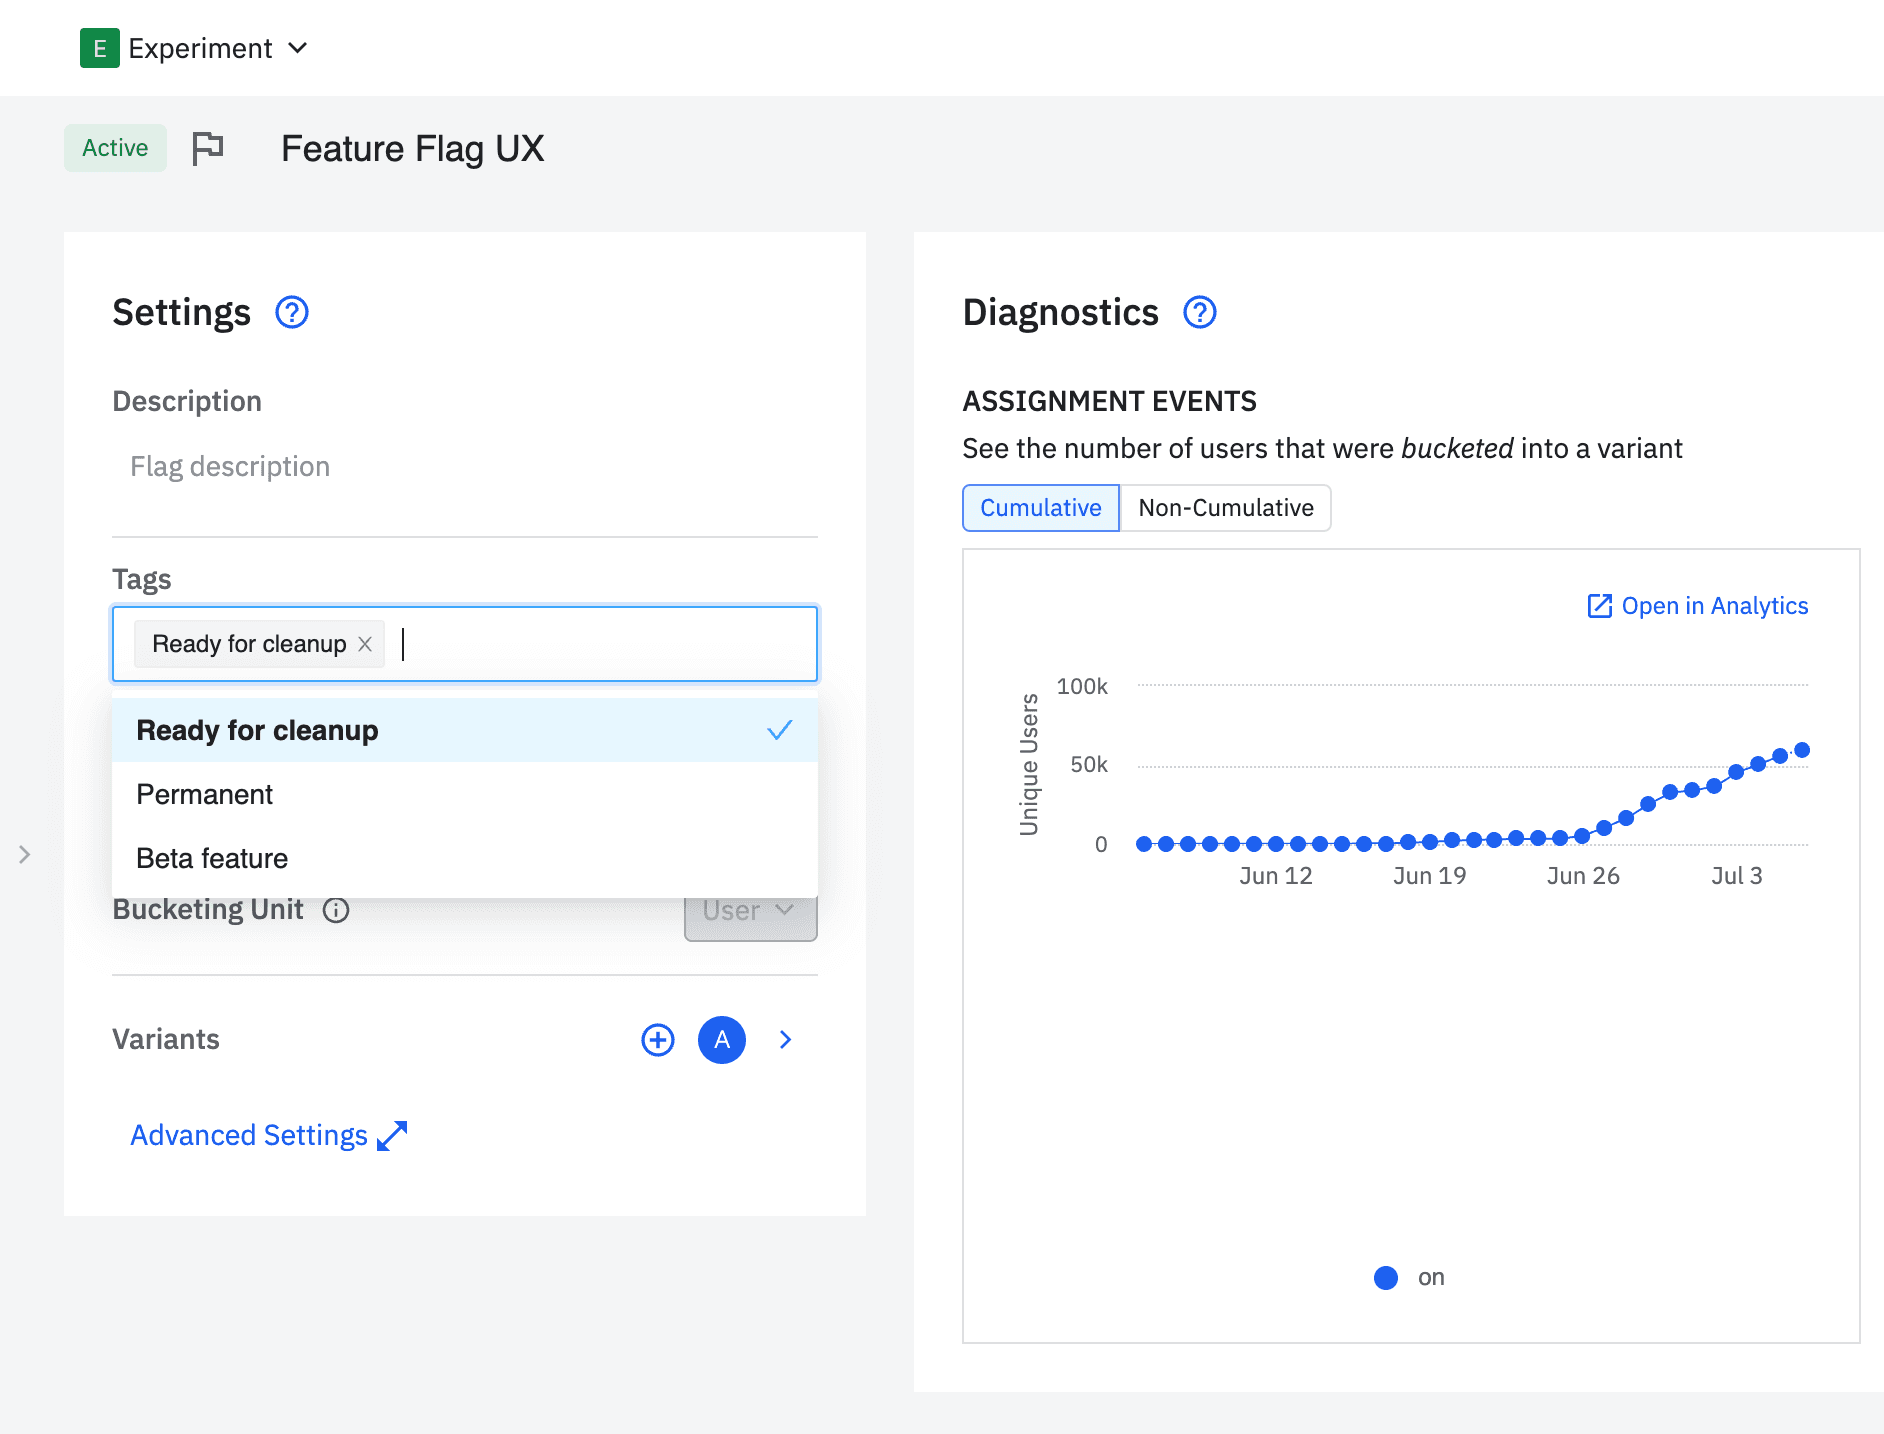The image size is (1884, 1434).
Task: Click the flag icon beside Feature Flag UX
Action: (208, 148)
